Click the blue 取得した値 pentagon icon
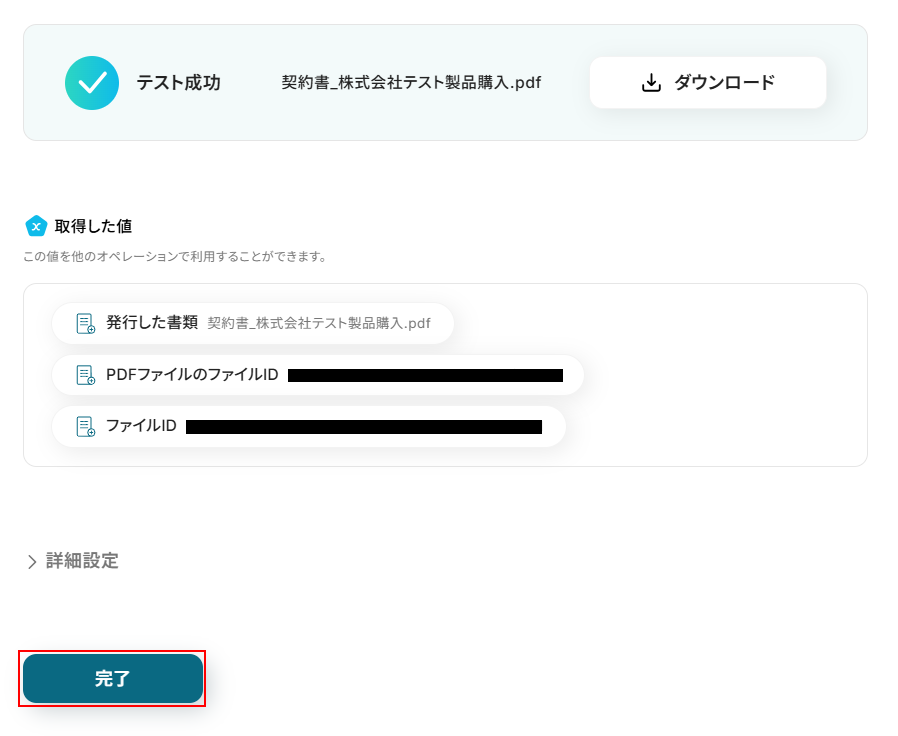Viewport: 898px width, 736px height. [x=36, y=226]
